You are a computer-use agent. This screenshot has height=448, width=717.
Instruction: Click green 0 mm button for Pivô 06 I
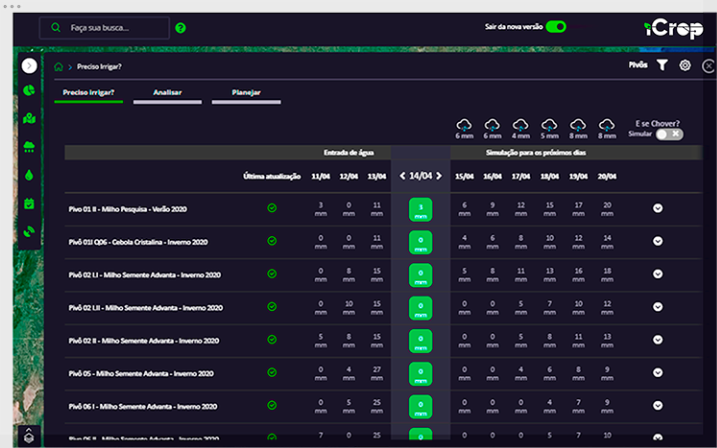421,407
